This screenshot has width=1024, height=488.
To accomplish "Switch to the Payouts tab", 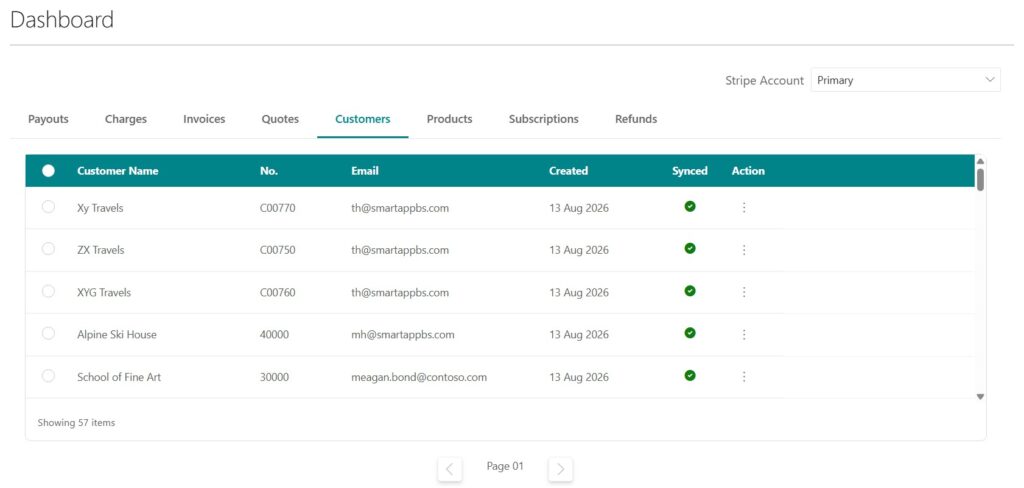I will [x=48, y=119].
